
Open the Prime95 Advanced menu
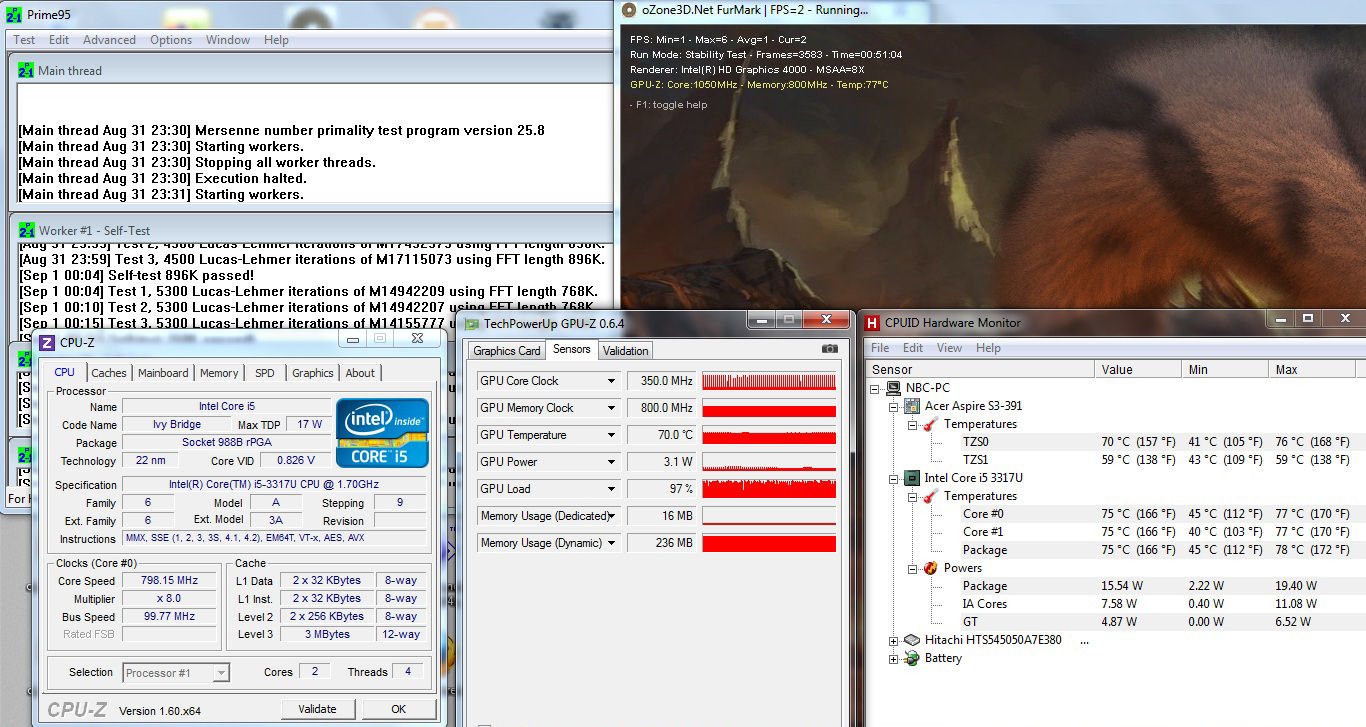(109, 40)
